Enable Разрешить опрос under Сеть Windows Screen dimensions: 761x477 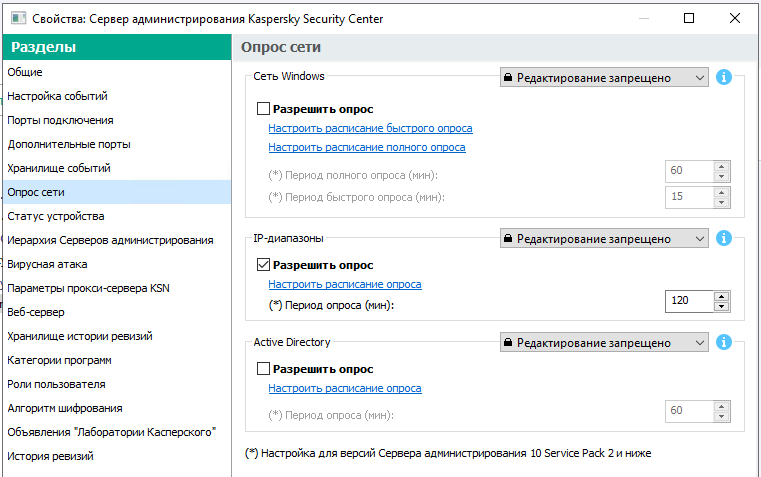point(263,109)
